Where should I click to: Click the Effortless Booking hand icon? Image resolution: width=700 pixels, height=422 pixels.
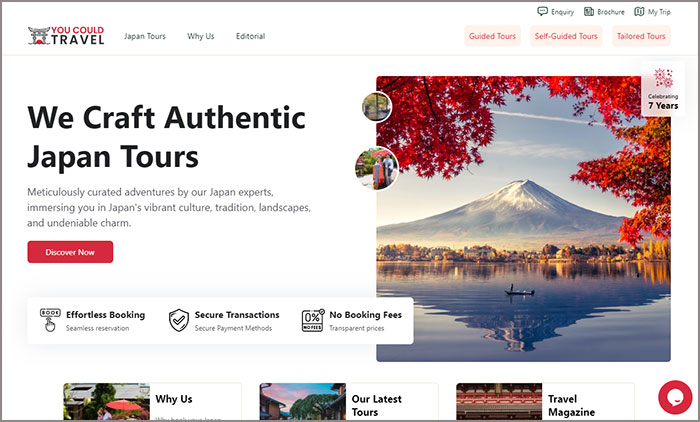coord(50,320)
